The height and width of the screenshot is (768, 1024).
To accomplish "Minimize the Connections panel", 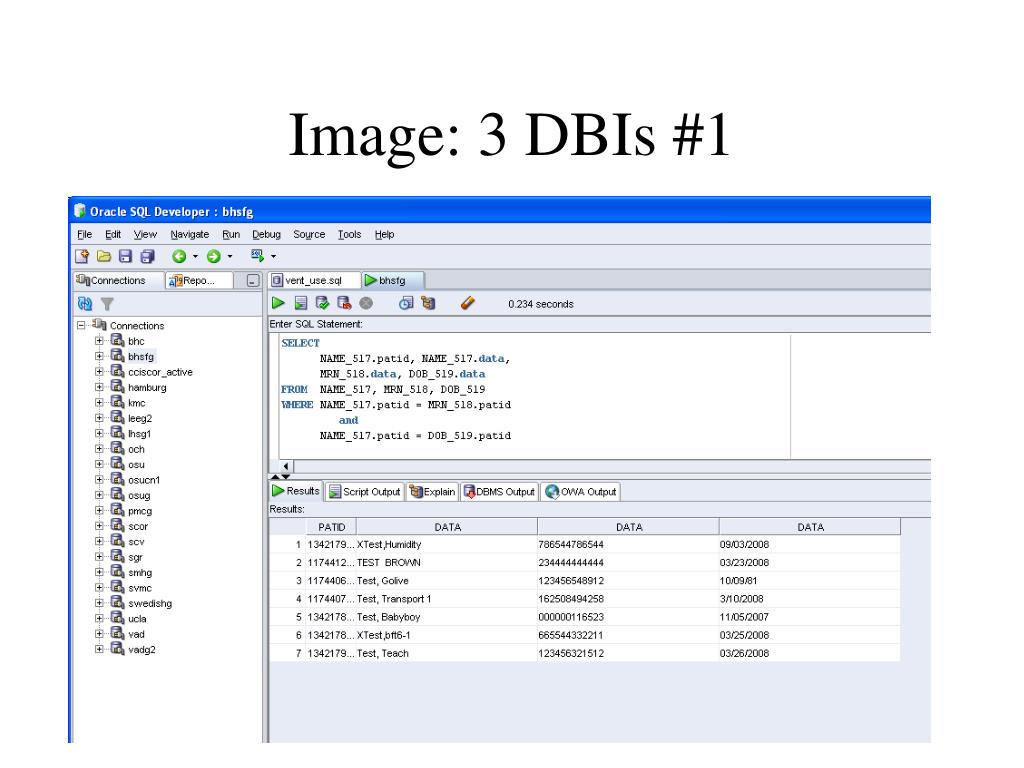I will (x=253, y=281).
